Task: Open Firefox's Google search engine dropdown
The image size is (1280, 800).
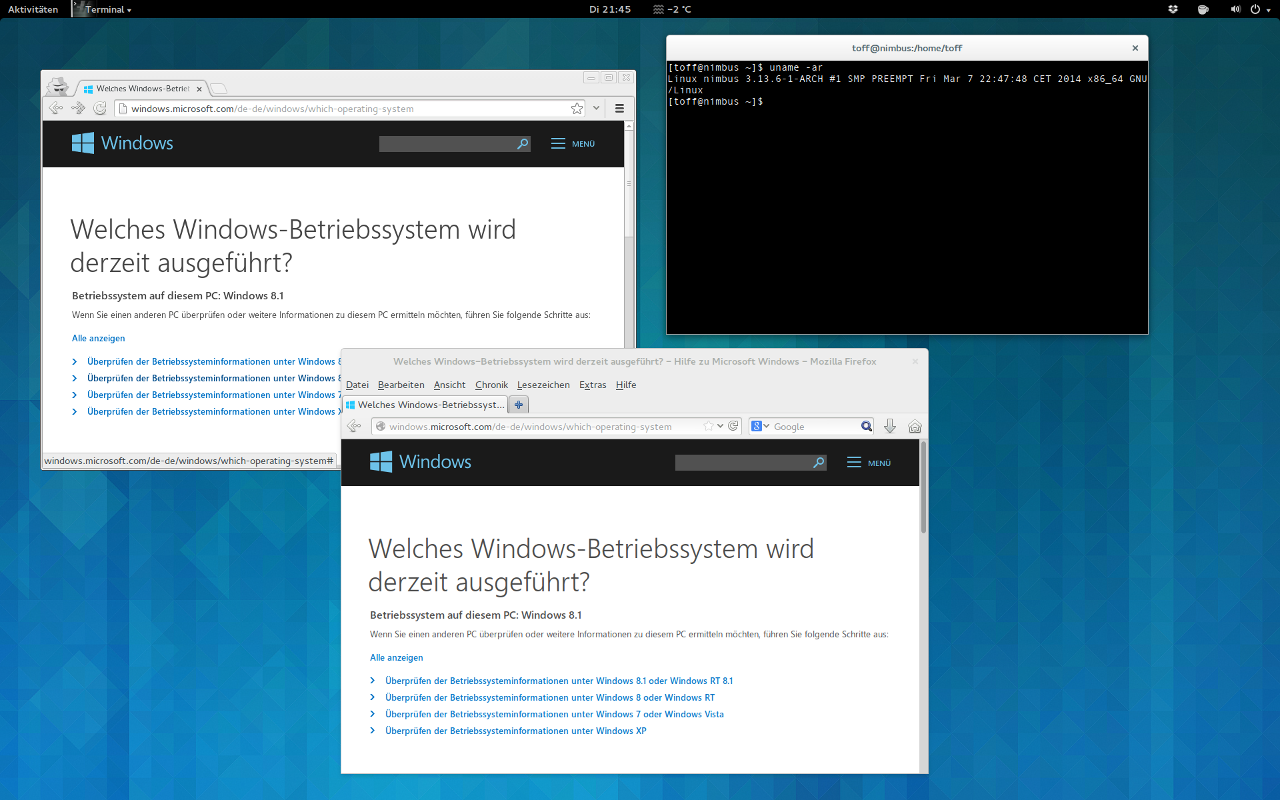Action: pos(760,426)
